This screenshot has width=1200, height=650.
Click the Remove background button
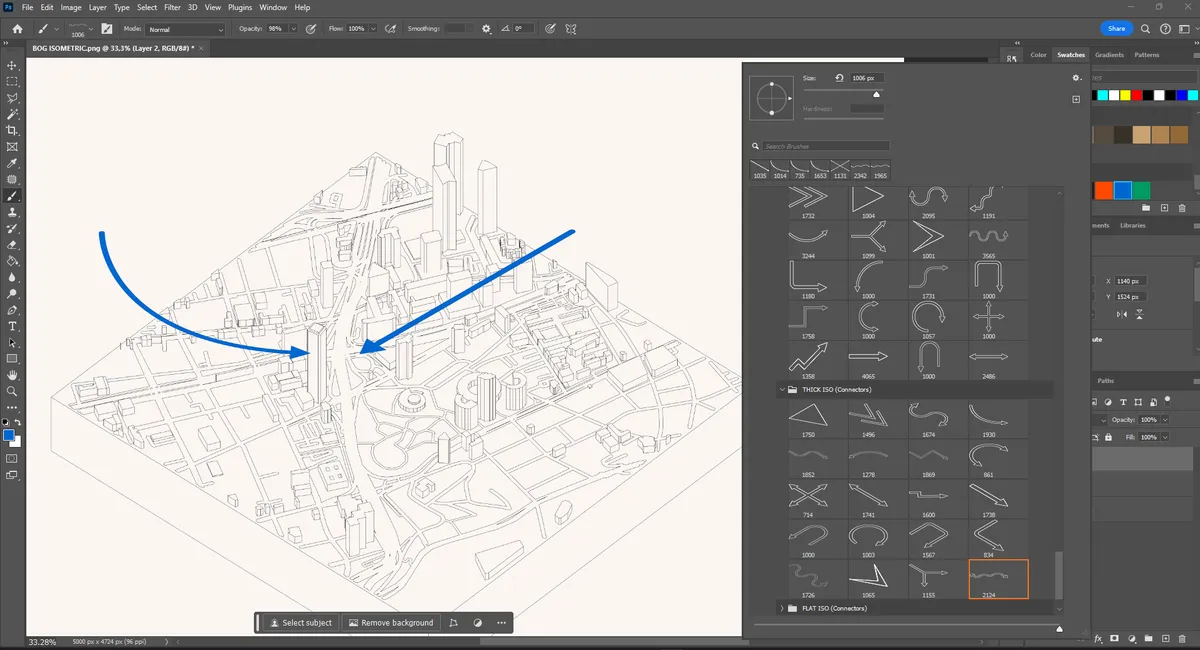390,622
